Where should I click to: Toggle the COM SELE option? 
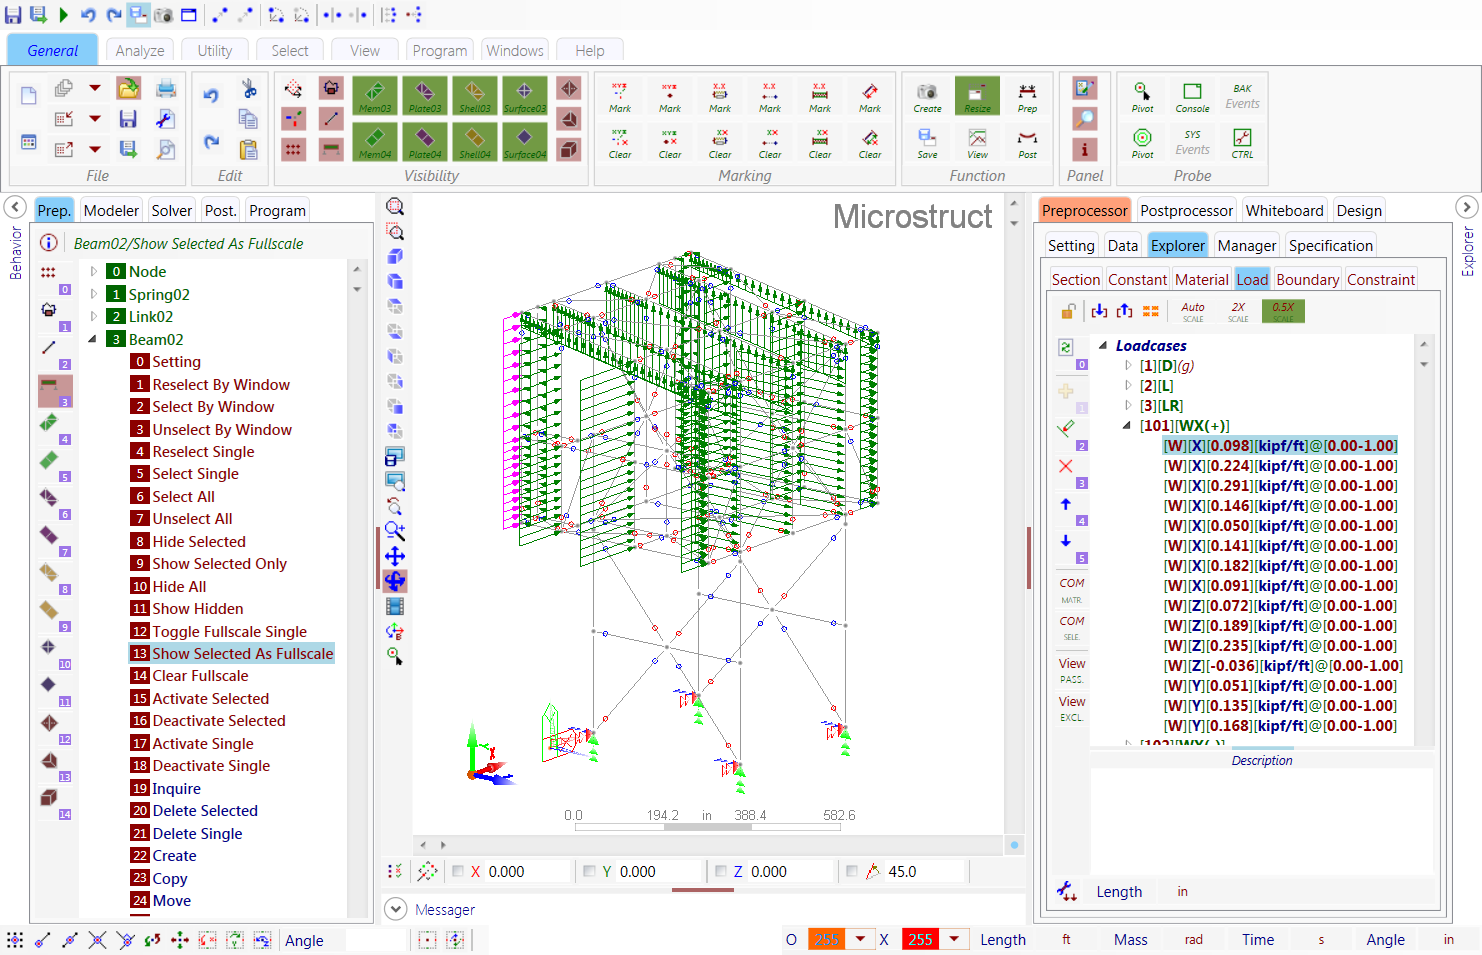click(1072, 627)
